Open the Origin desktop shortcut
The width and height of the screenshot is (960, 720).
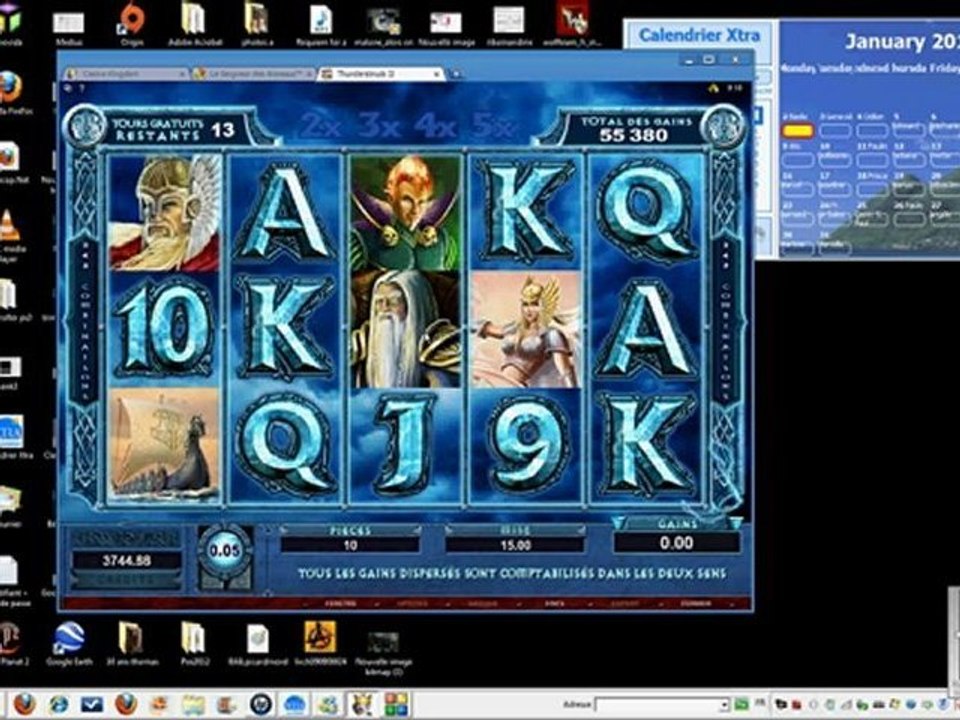(x=132, y=22)
